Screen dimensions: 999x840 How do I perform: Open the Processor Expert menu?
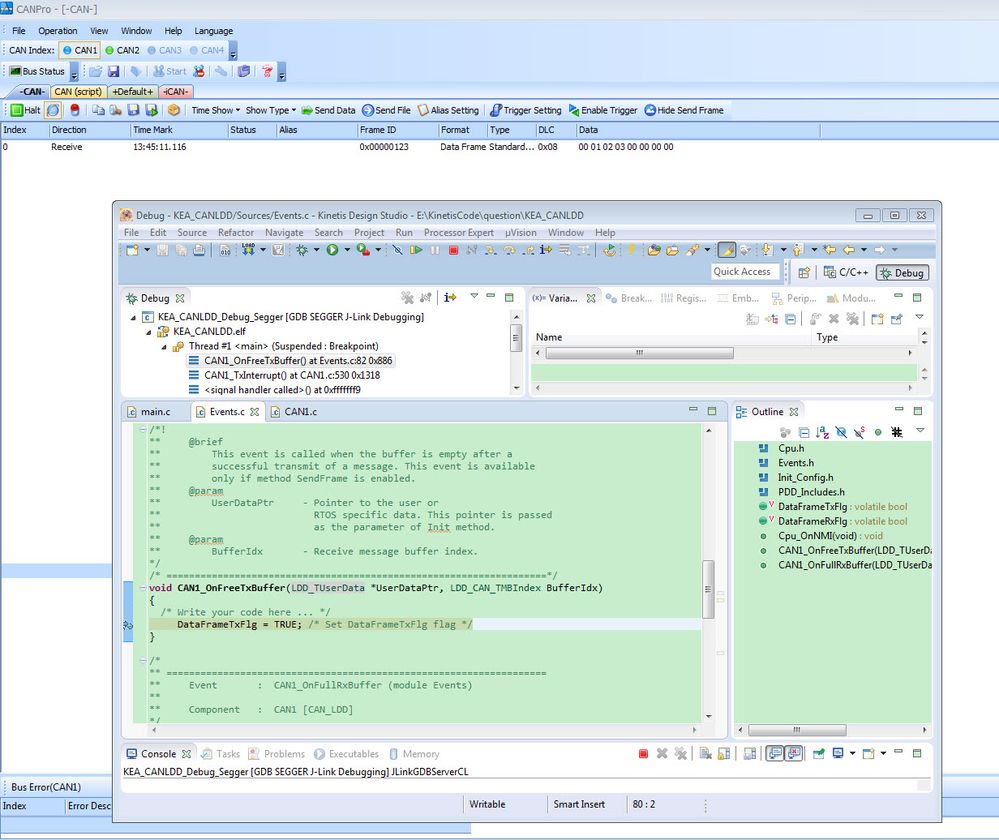click(x=459, y=233)
